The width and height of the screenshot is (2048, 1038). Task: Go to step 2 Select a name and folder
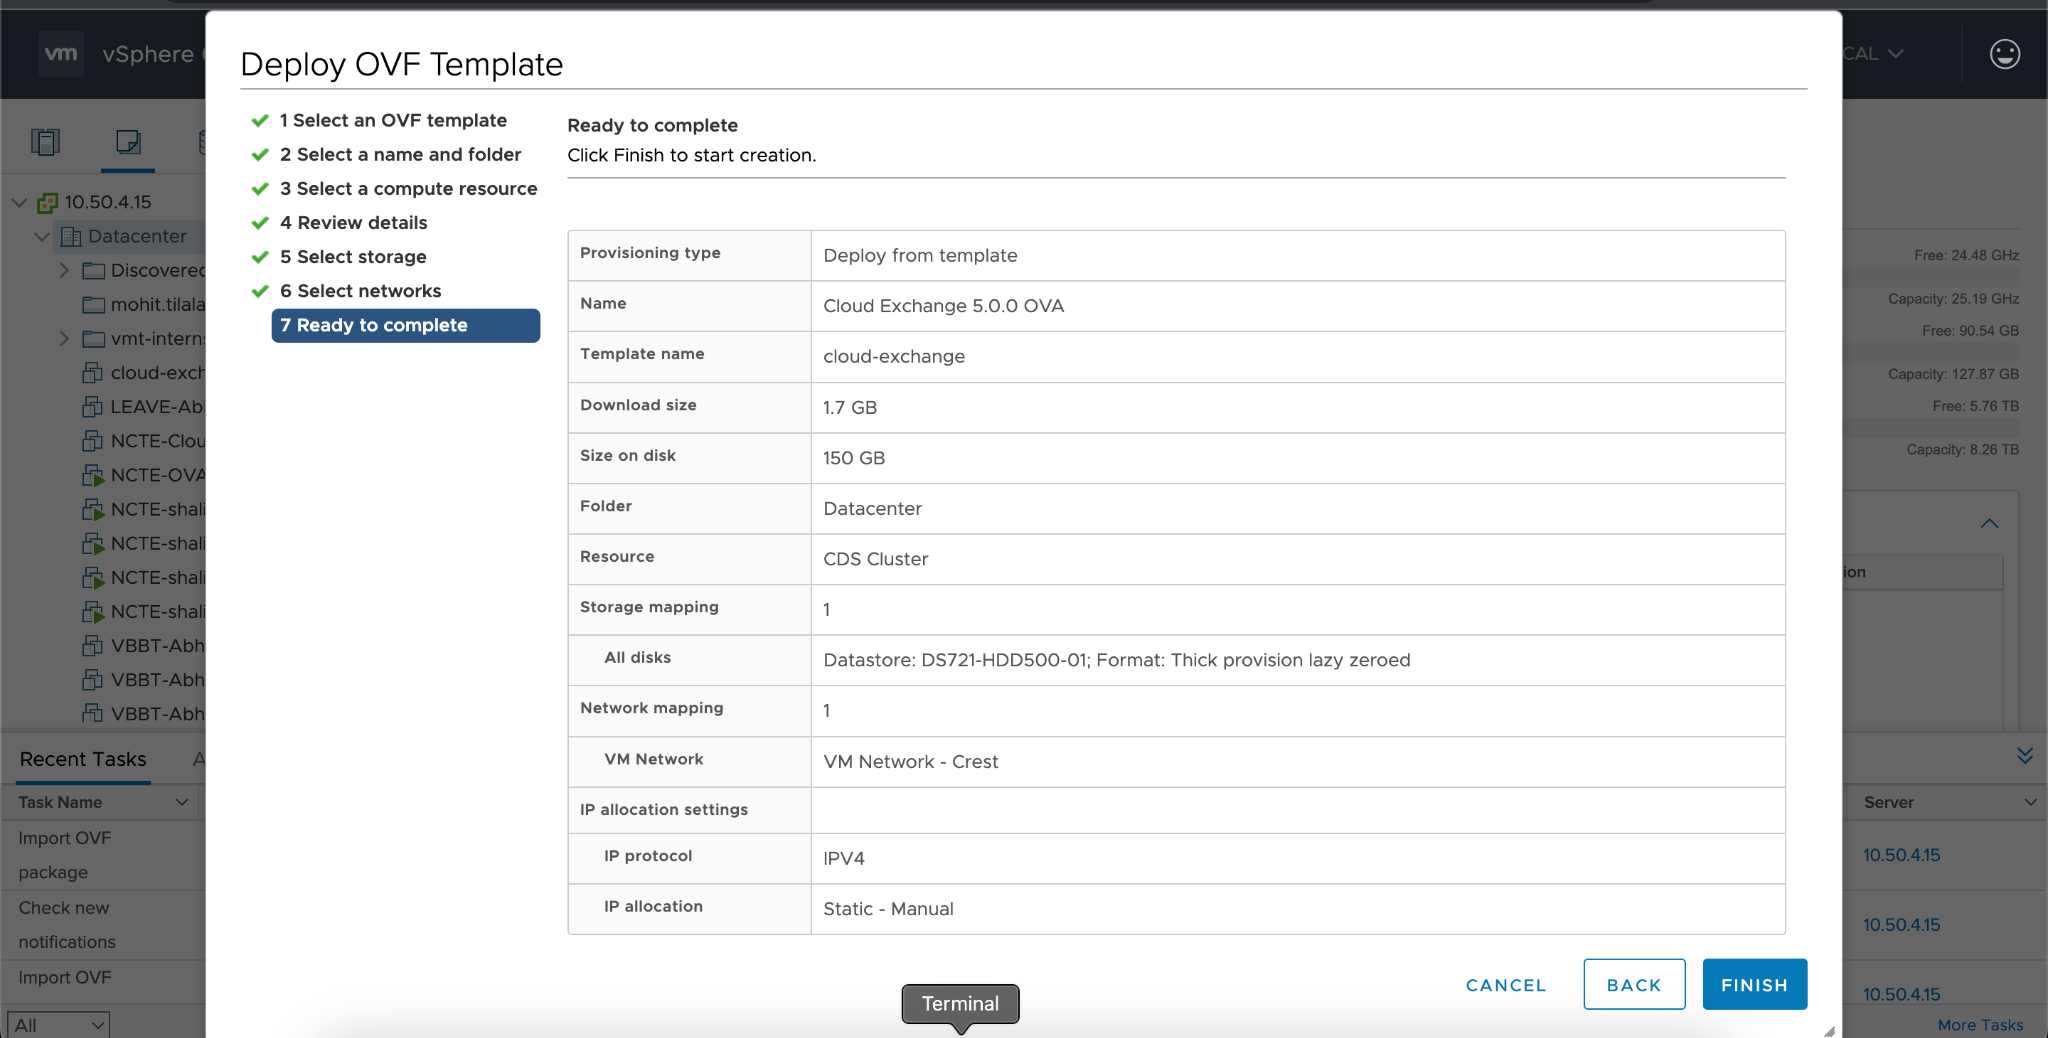coord(400,154)
